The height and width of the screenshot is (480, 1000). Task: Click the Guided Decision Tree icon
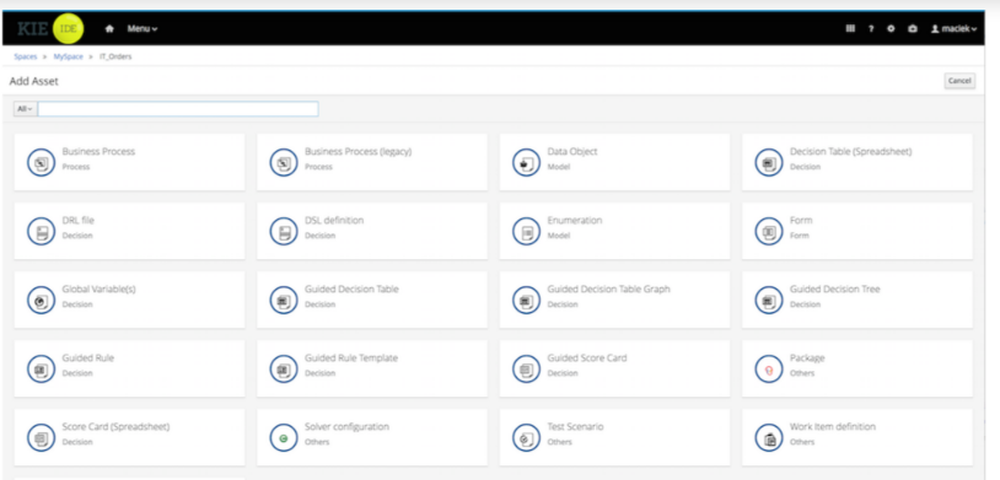(769, 300)
